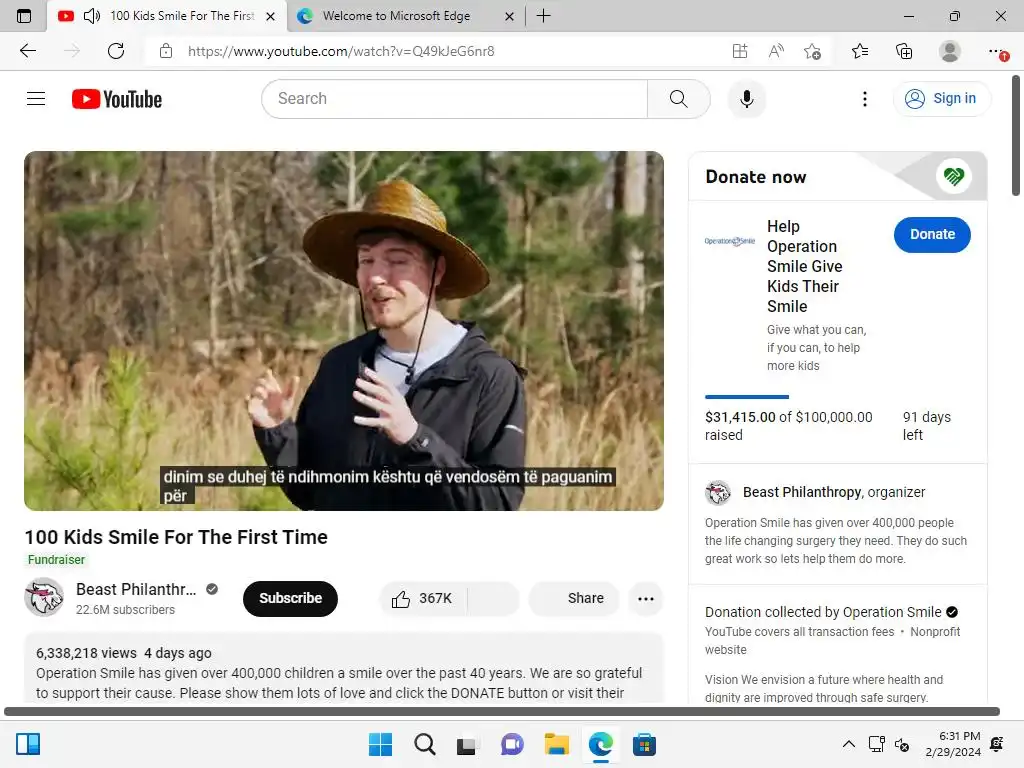Expand the video description box
Image resolution: width=1024 pixels, height=768 pixels.
pyautogui.click(x=344, y=667)
